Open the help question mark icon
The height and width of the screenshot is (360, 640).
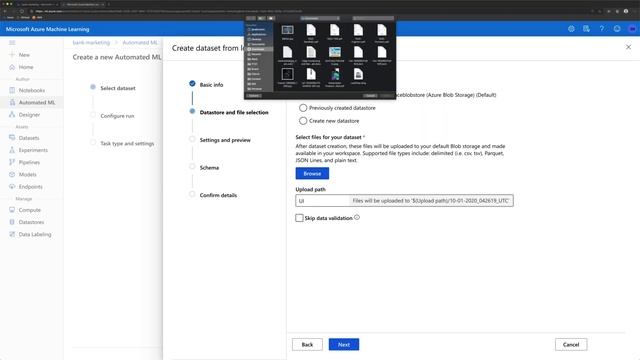[602, 29]
